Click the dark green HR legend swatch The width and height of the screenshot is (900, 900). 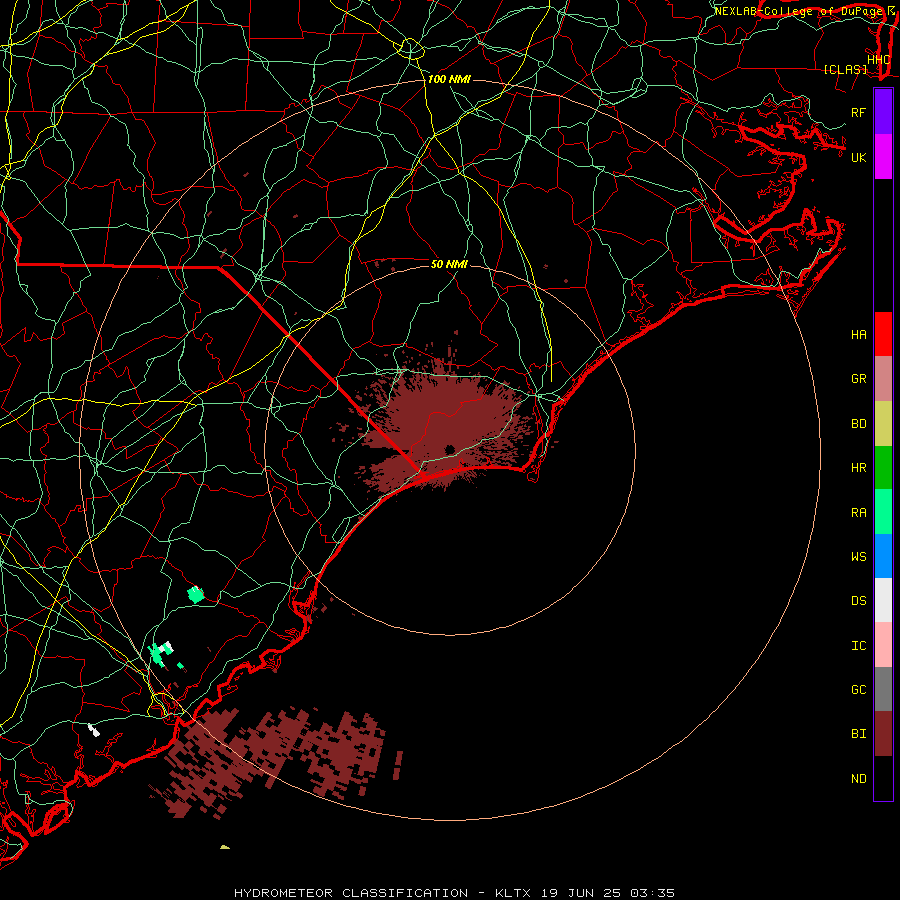pyautogui.click(x=883, y=468)
